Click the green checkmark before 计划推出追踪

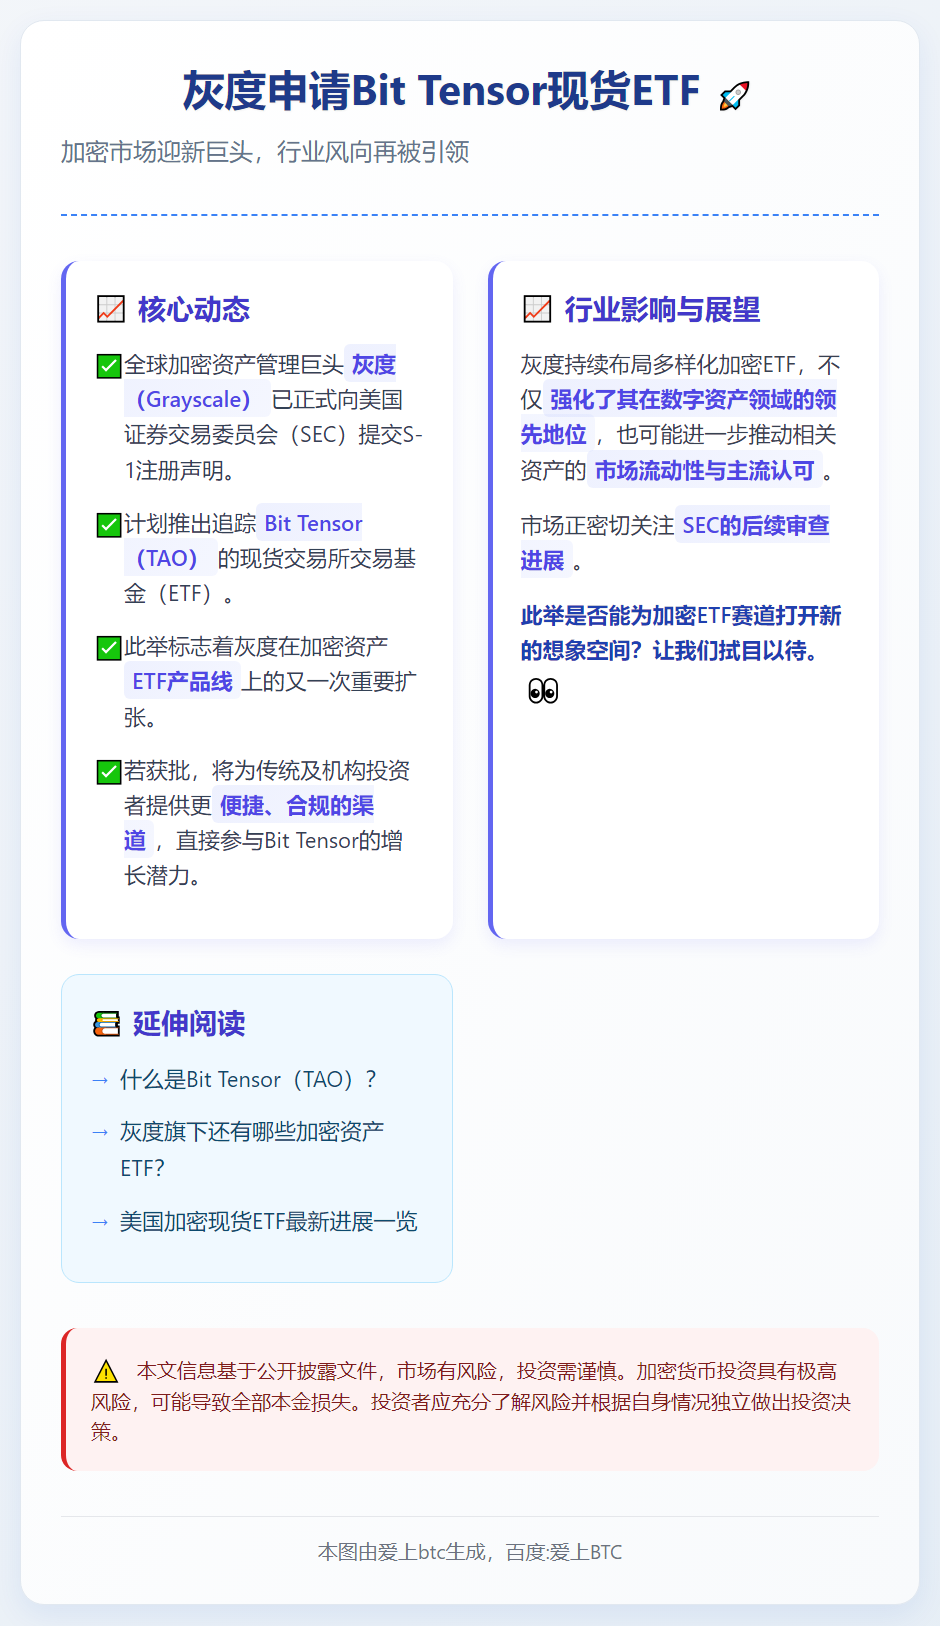point(109,524)
